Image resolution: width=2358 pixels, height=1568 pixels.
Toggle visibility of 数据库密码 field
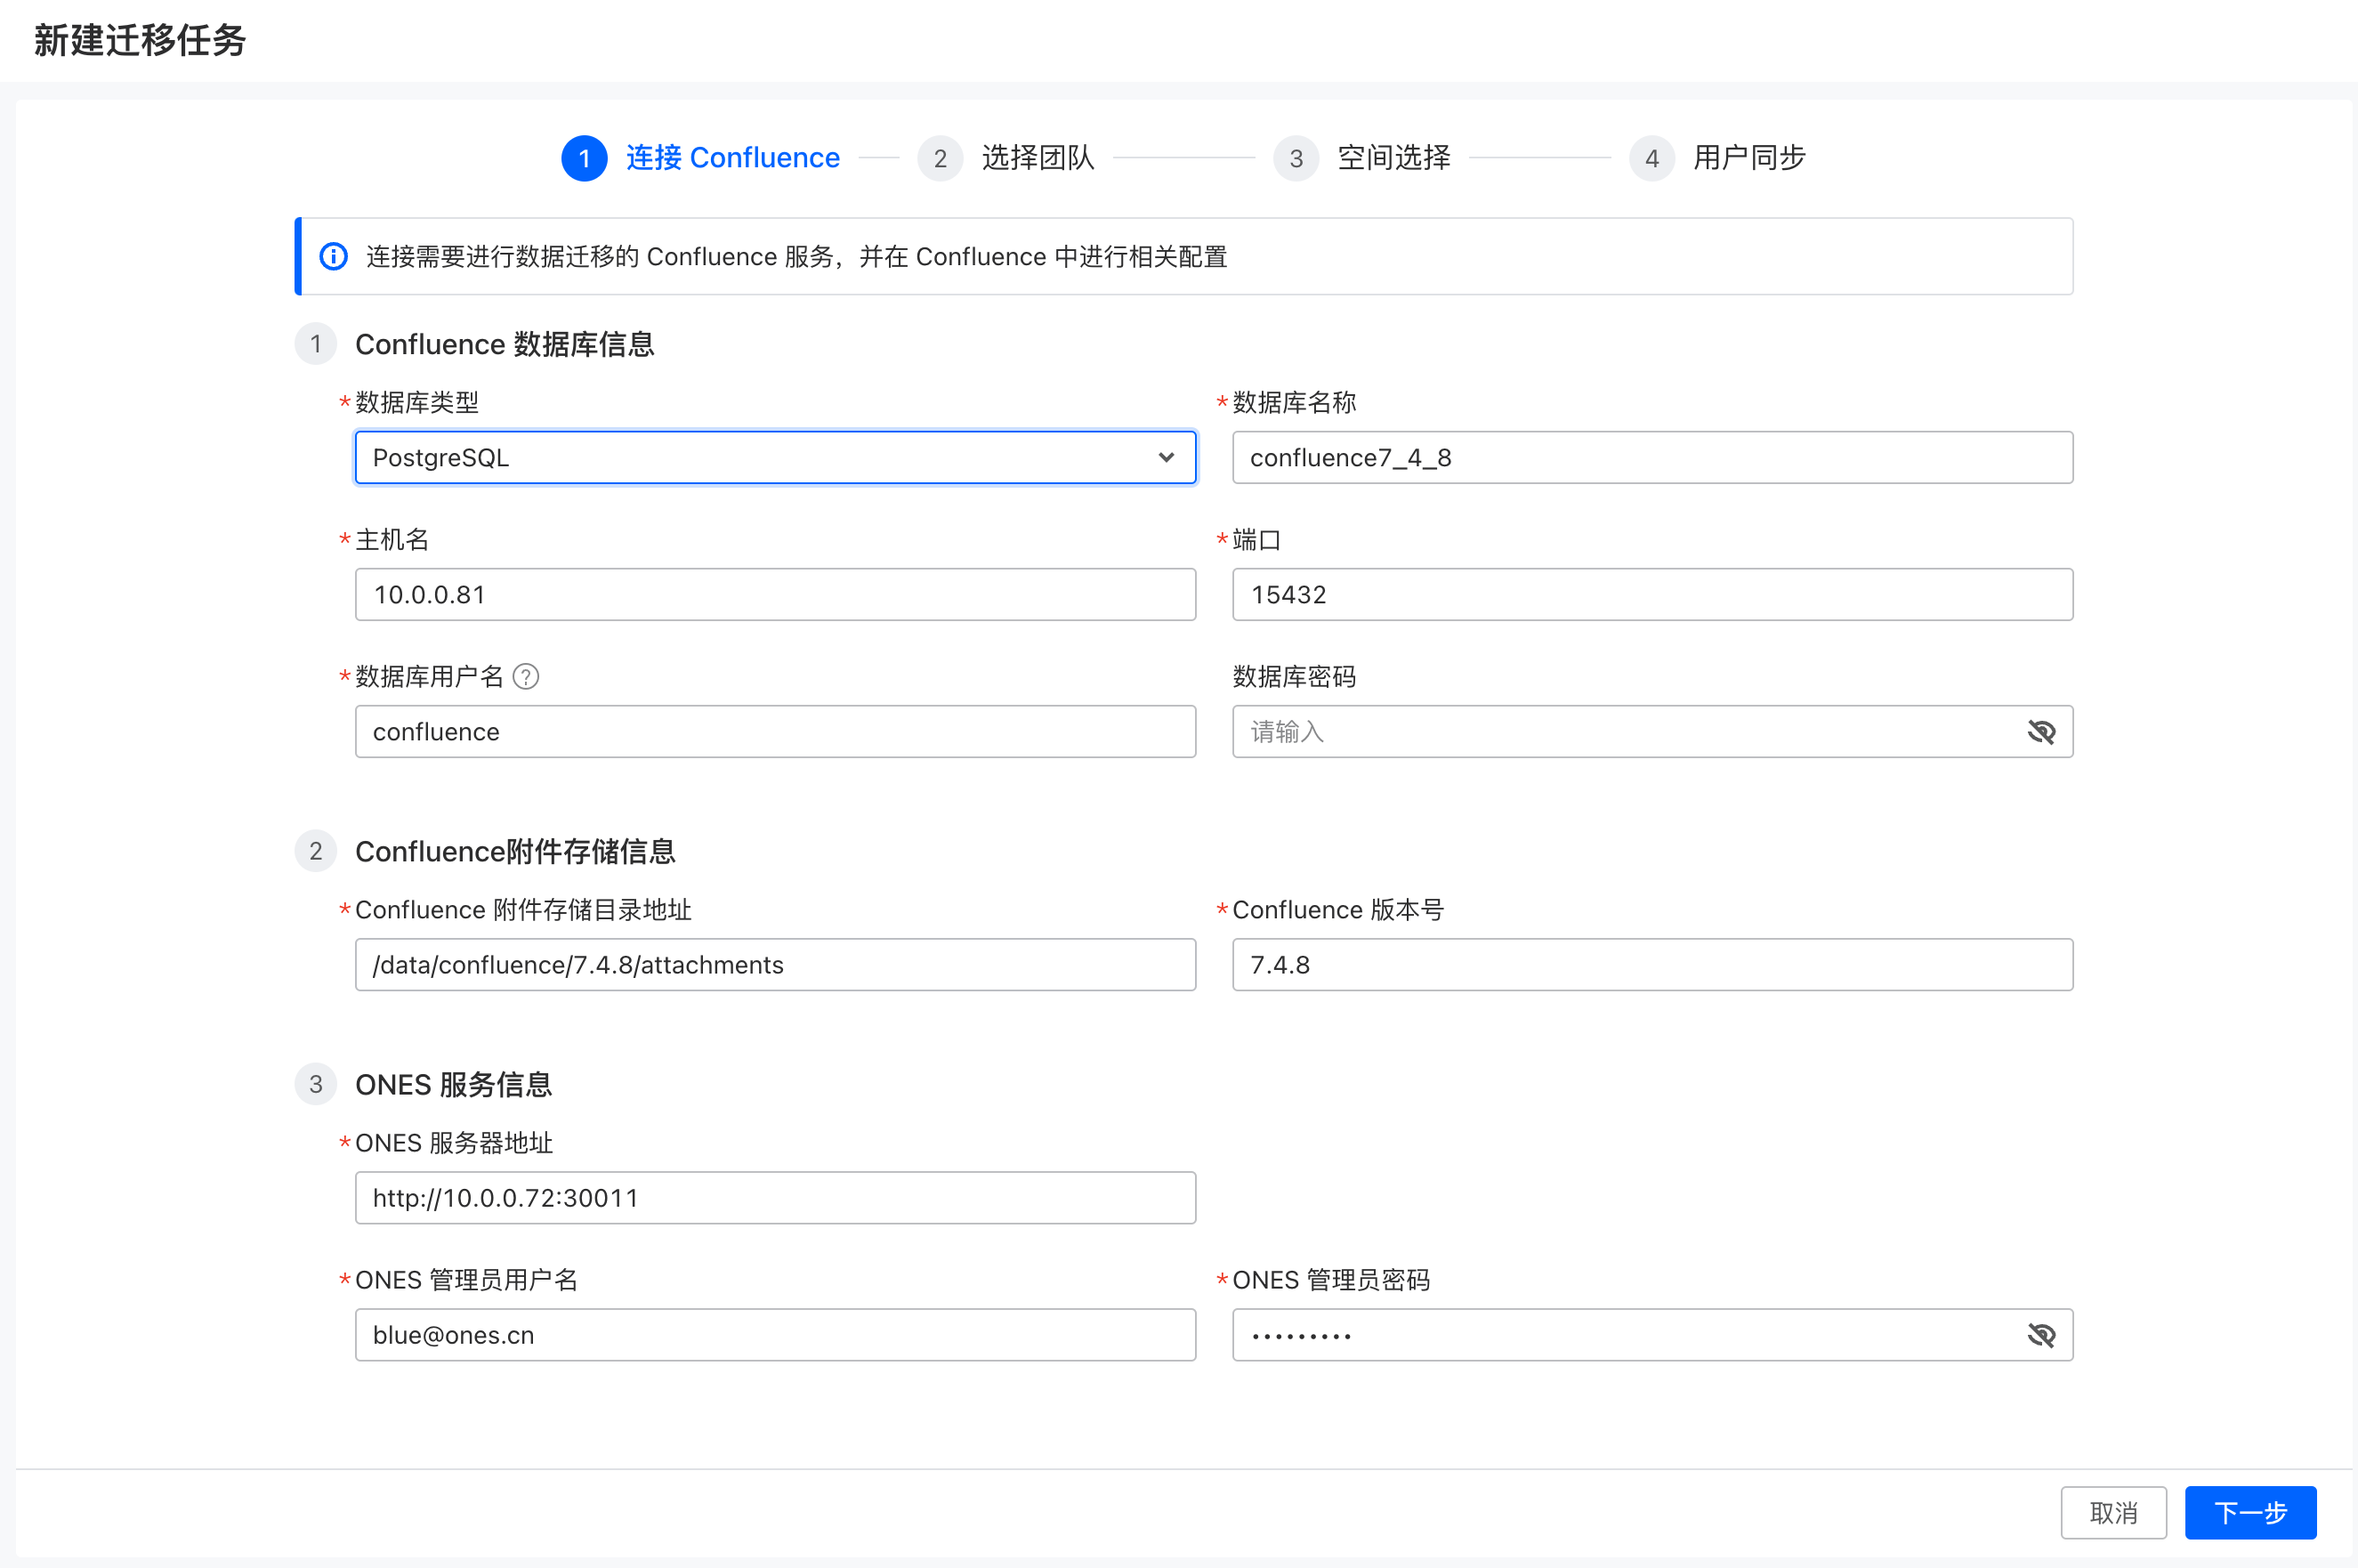click(x=2041, y=732)
